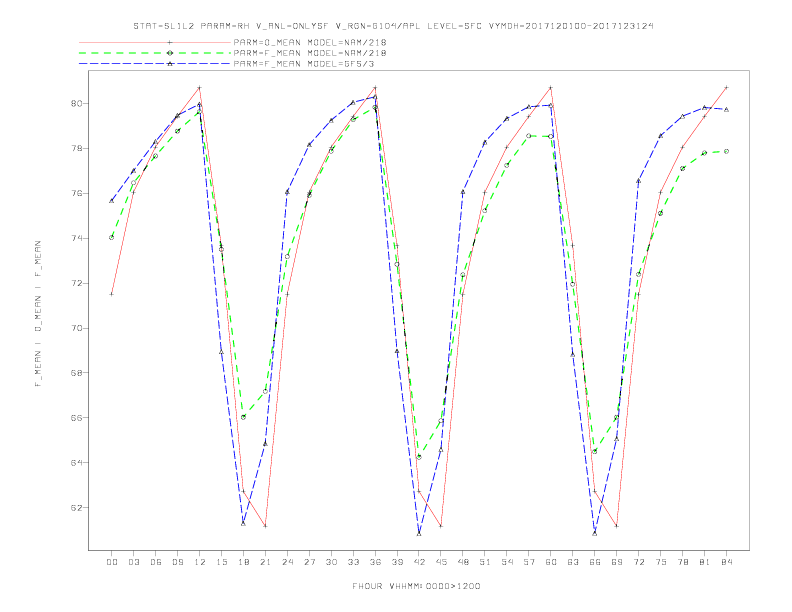Click blue GFS triangle marker at hour 00
The height and width of the screenshot is (612, 792).
(112, 201)
